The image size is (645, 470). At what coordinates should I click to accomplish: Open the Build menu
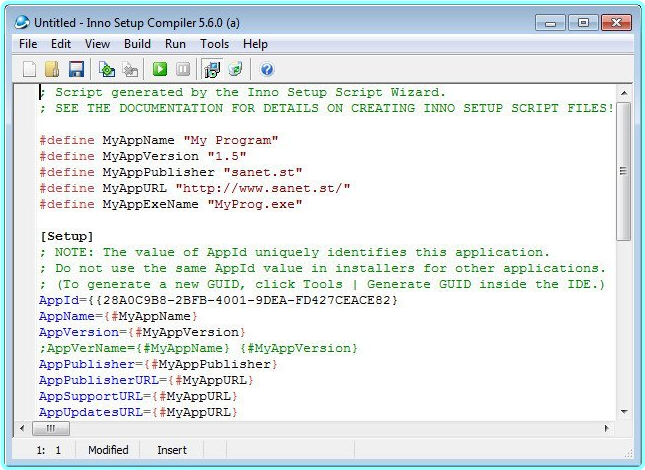coord(137,44)
